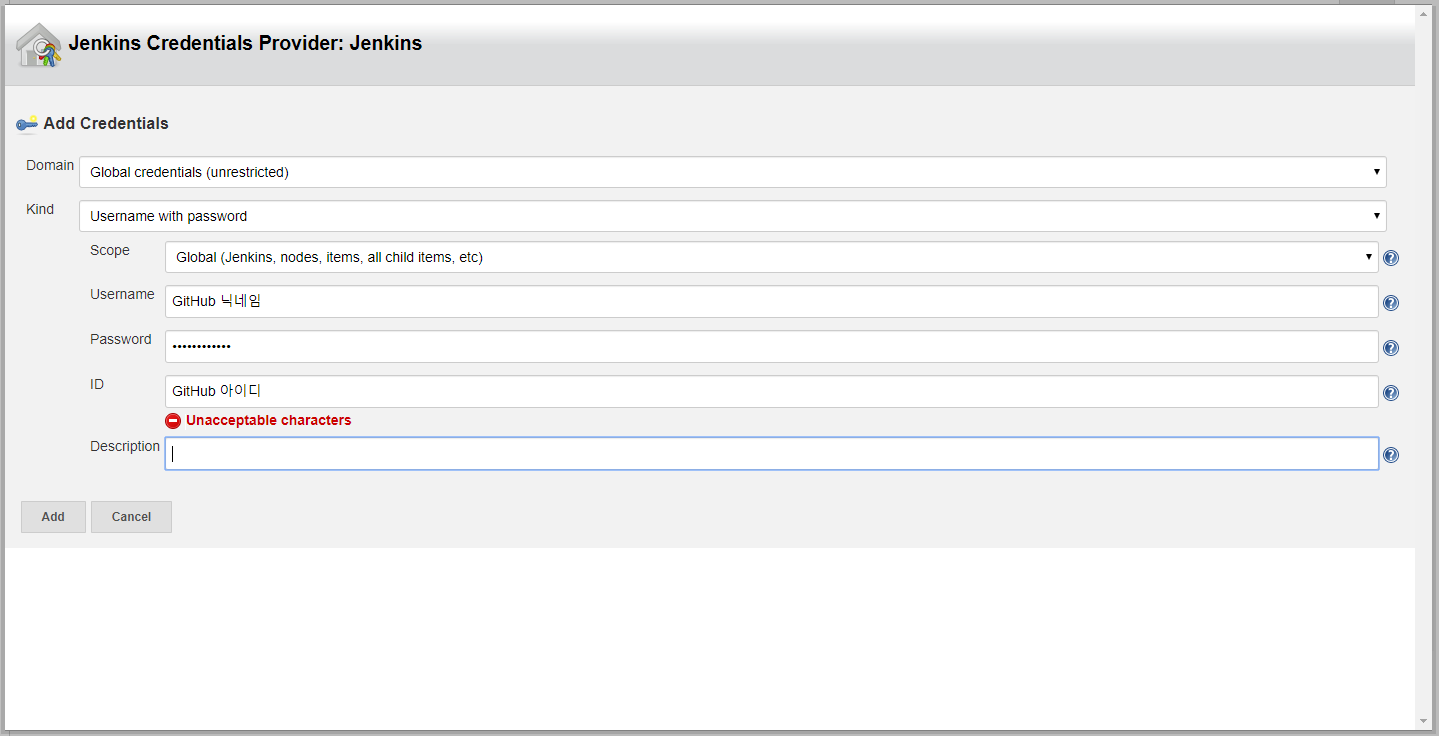This screenshot has width=1439, height=736.
Task: Open the Kind dropdown
Action: [x=733, y=216]
